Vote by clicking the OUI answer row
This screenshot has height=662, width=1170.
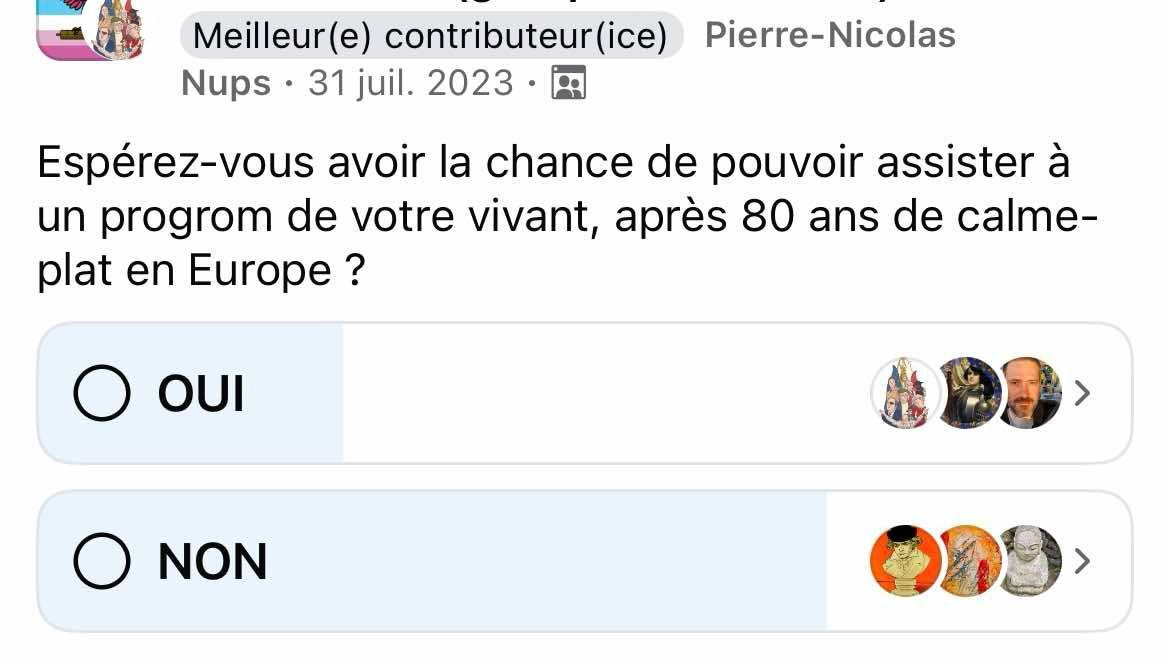click(x=500, y=393)
